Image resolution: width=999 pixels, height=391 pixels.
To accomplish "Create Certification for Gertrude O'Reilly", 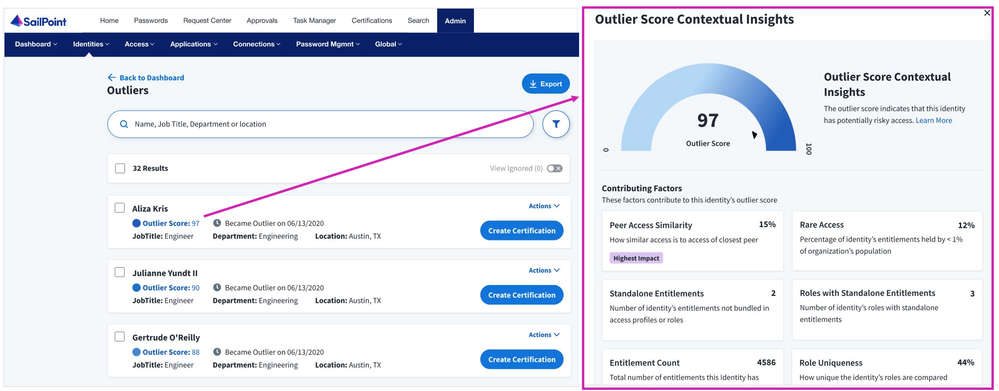I will [522, 359].
